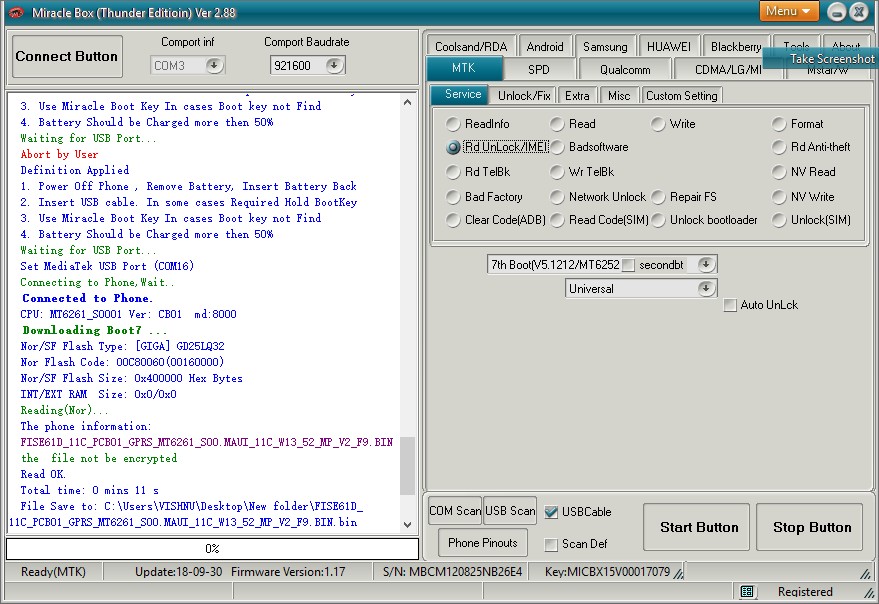Select the MTK tab
This screenshot has height=604, width=879.
tap(464, 68)
